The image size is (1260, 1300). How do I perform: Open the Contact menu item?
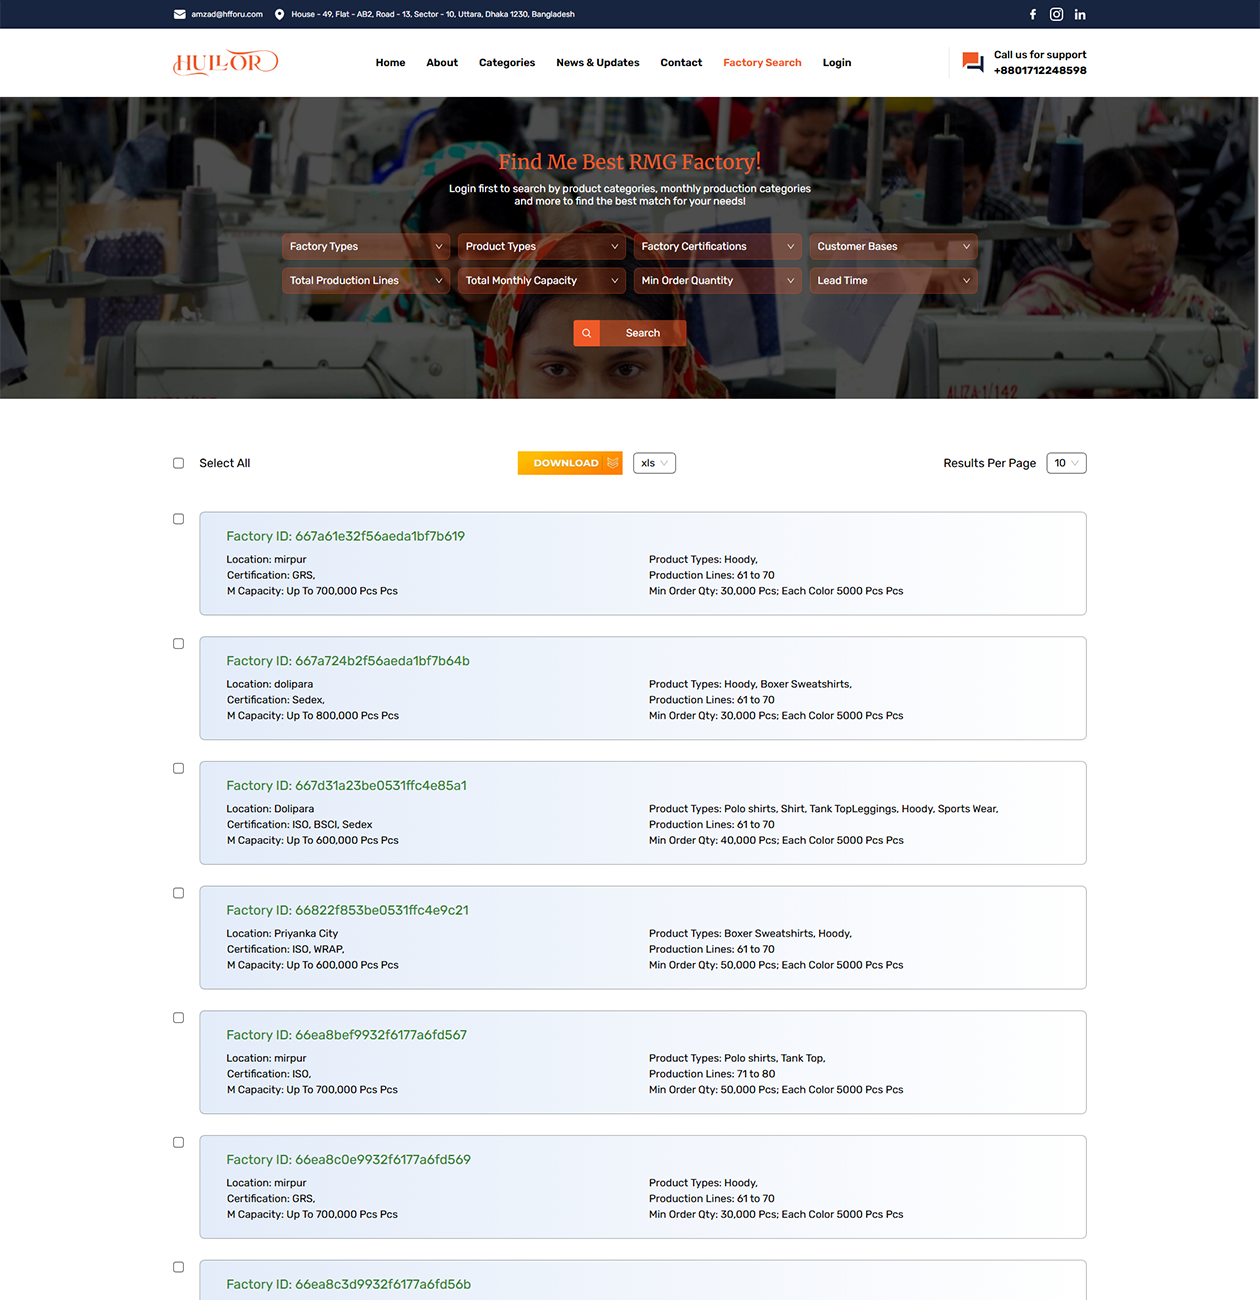[681, 63]
